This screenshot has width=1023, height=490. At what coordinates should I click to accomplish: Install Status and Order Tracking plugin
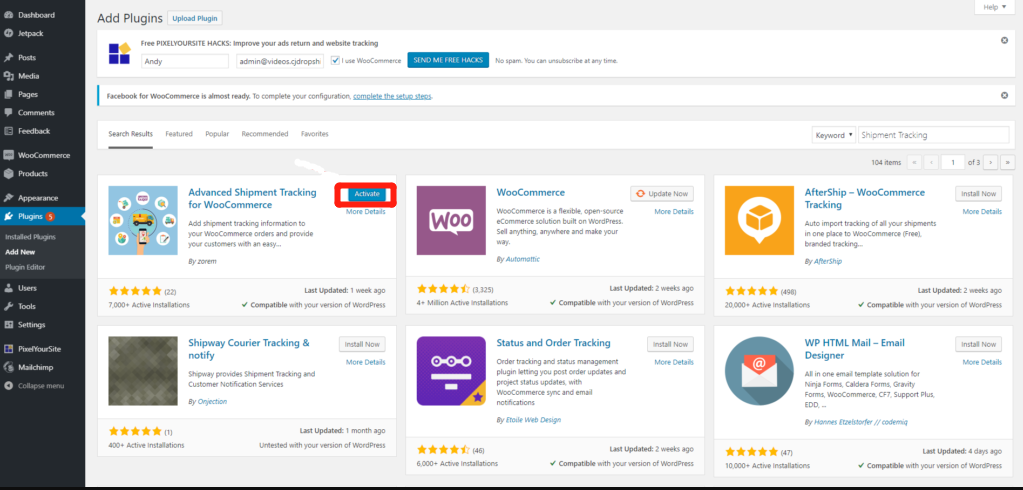671,344
